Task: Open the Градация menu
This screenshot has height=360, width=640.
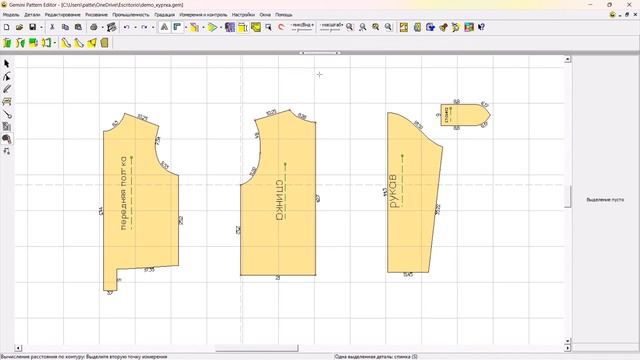Action: tap(164, 15)
